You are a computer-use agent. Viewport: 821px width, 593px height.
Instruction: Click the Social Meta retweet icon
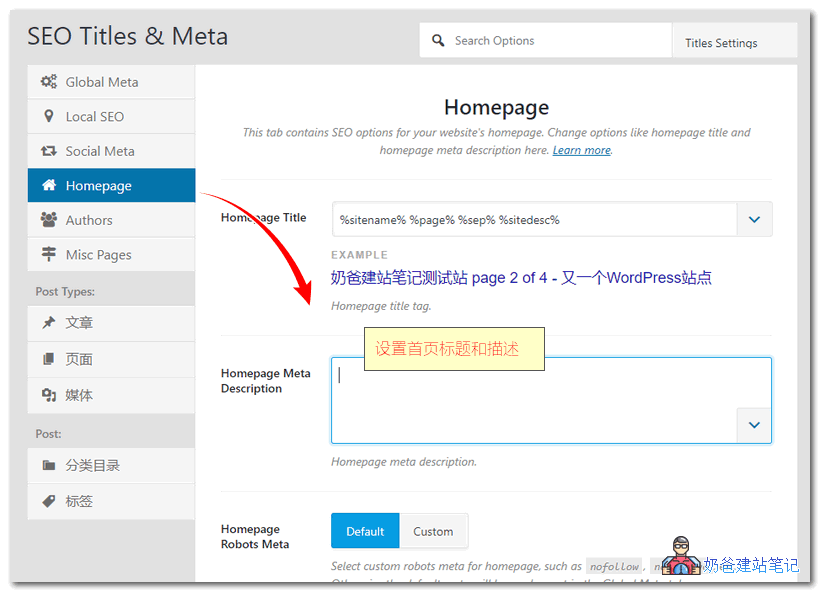tap(48, 151)
